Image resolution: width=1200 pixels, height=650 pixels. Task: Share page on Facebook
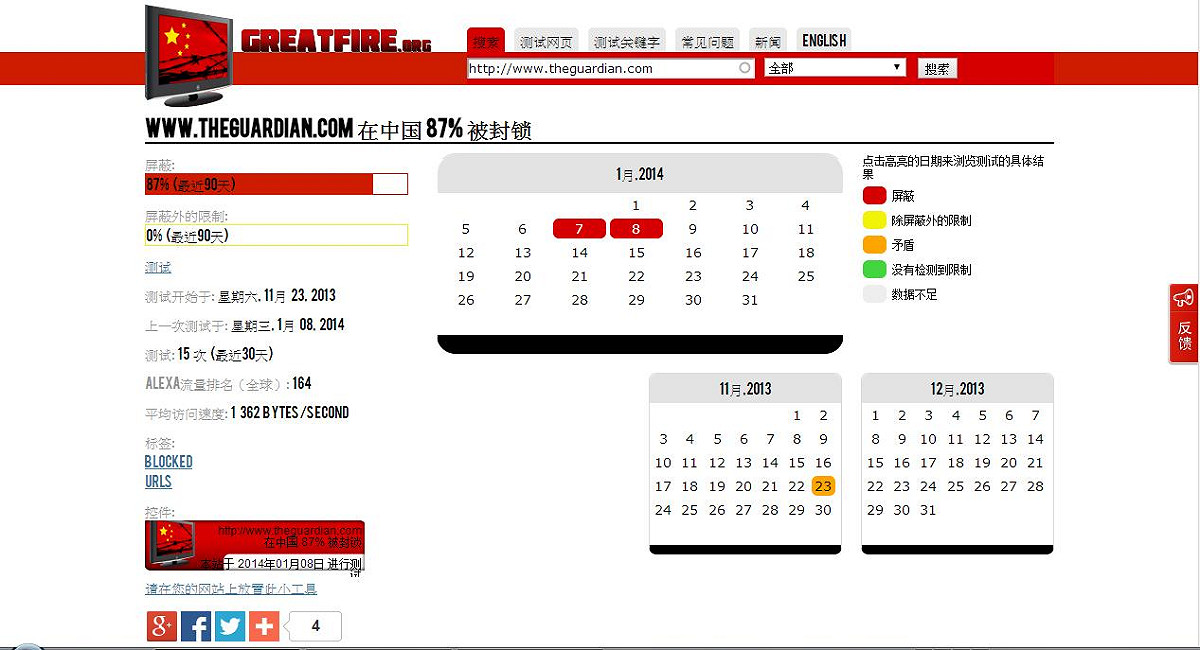click(196, 626)
